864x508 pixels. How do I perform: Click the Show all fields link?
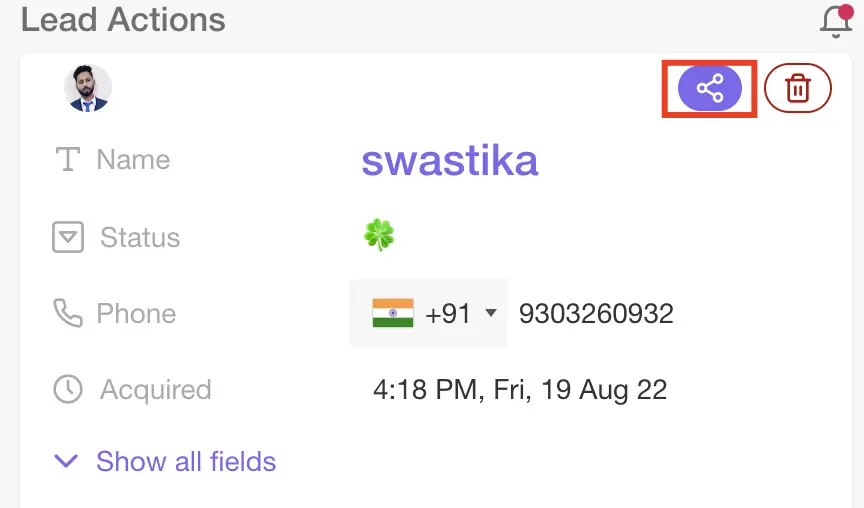186,461
